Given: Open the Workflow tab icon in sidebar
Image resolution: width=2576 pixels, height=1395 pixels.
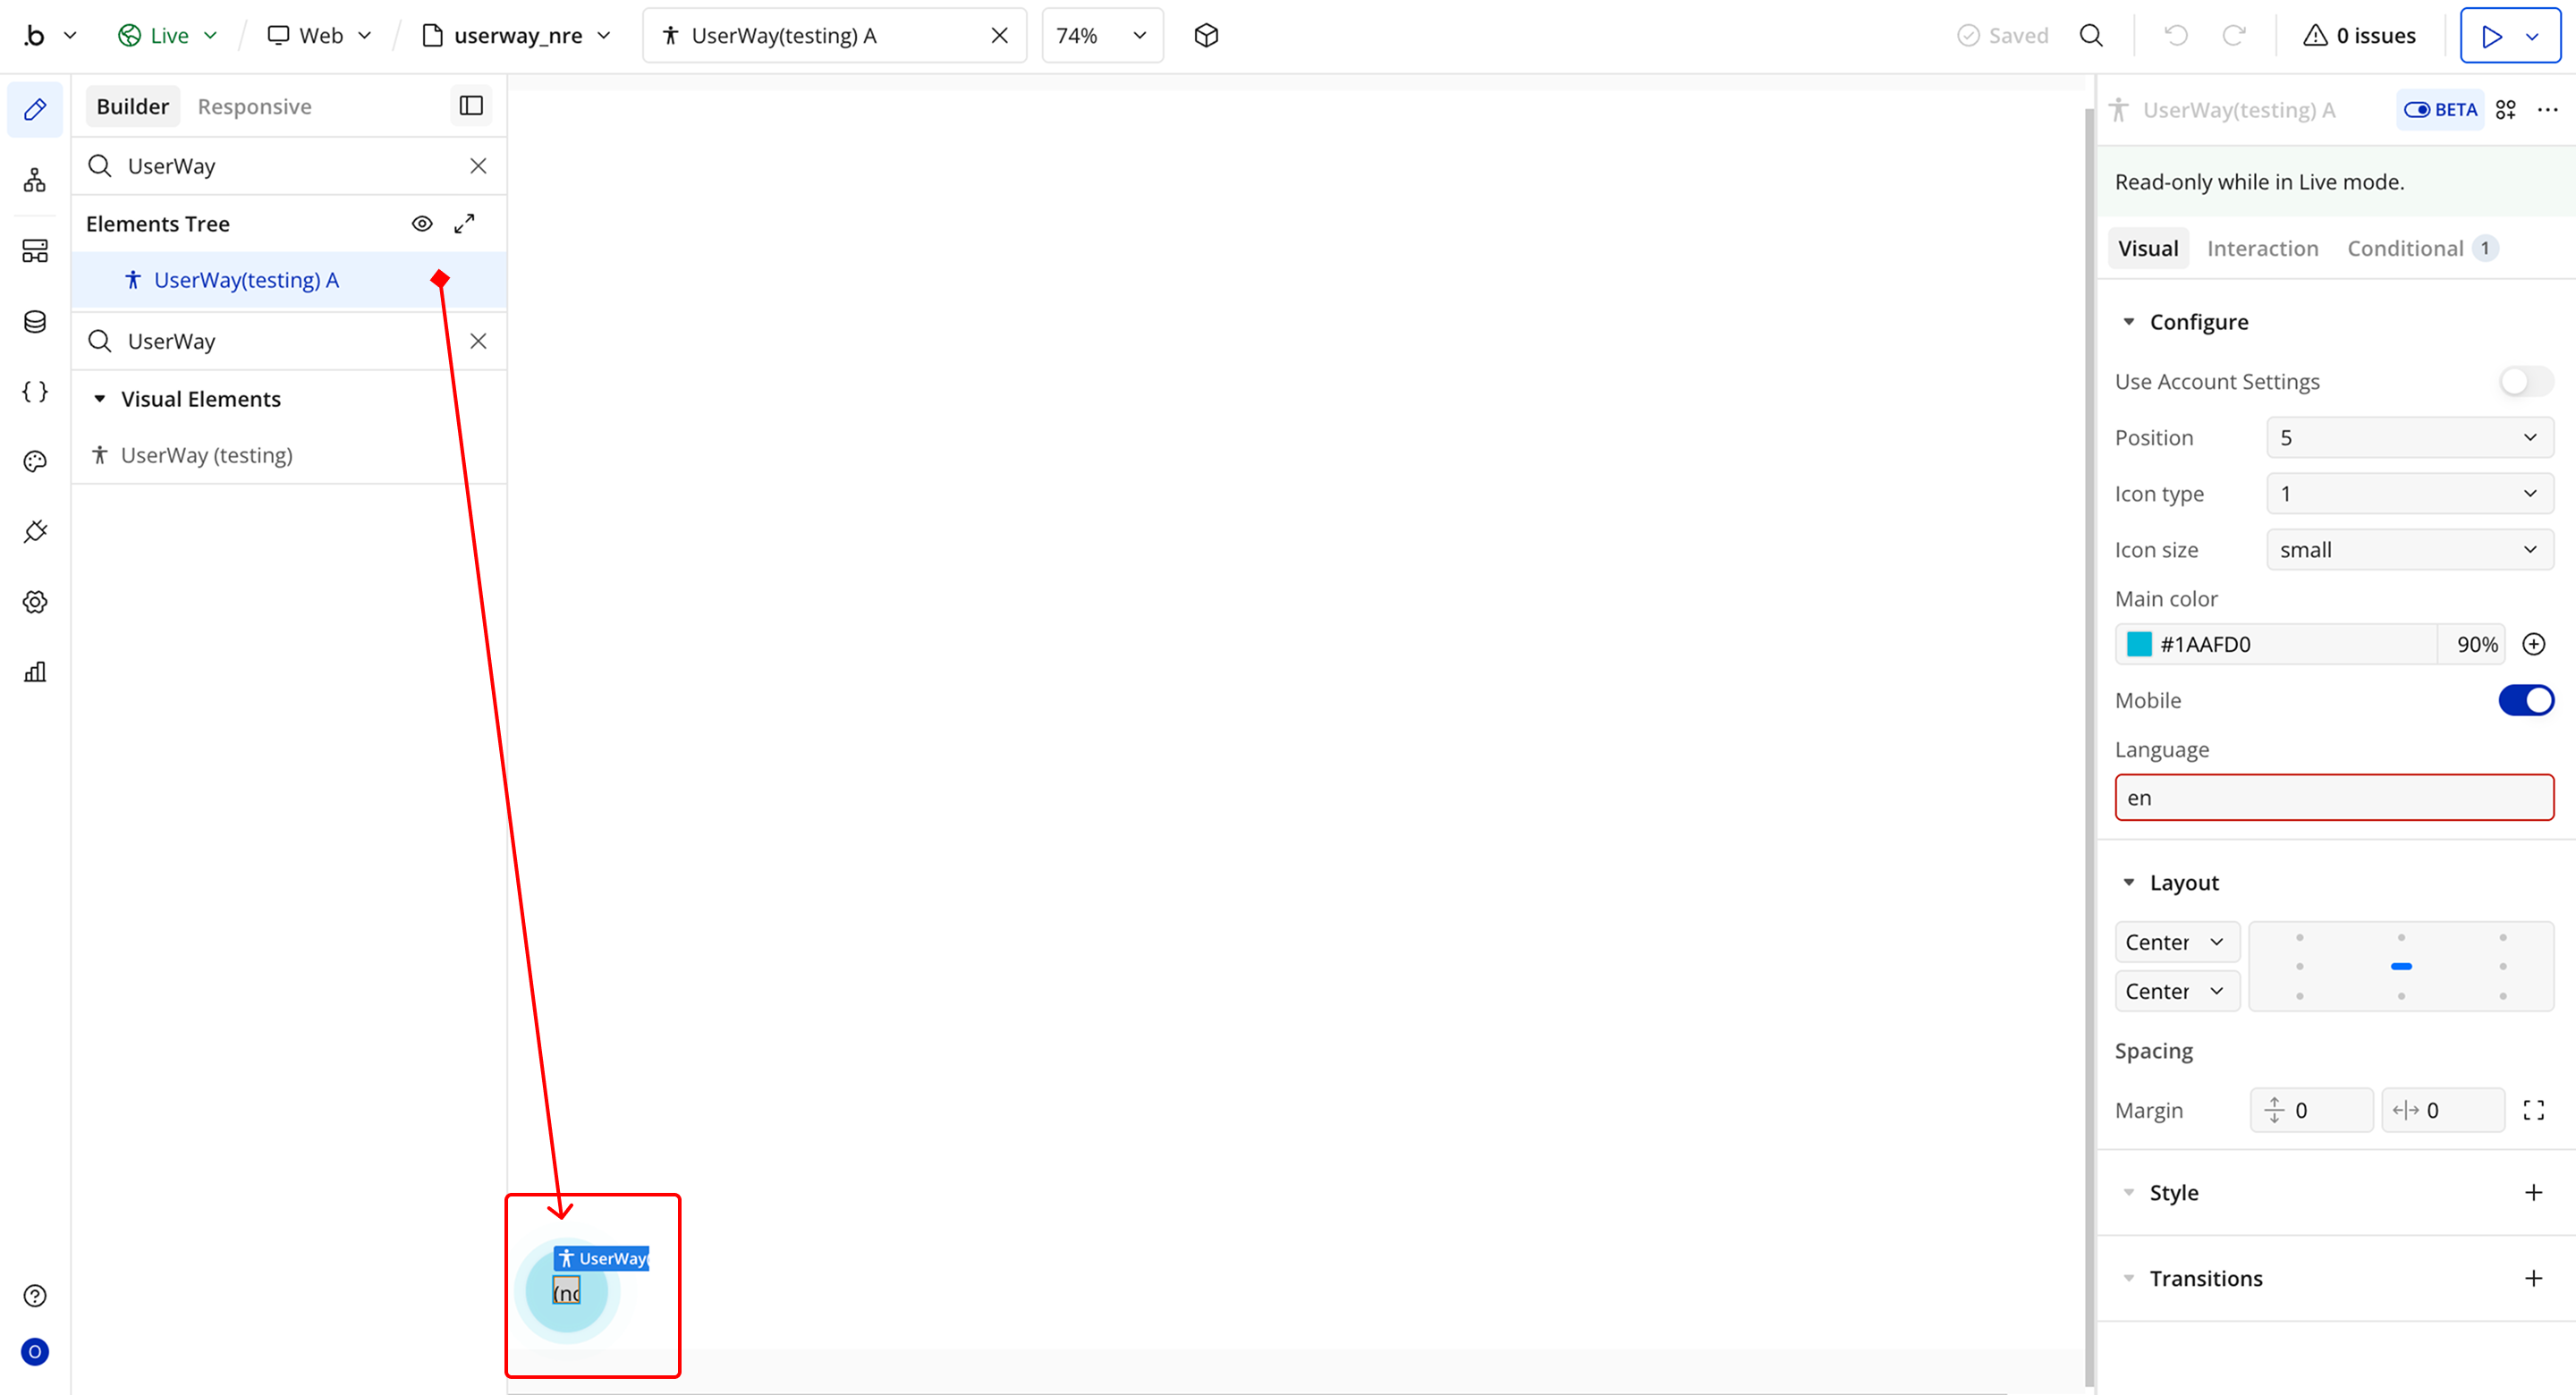Looking at the screenshot, I should click(35, 180).
